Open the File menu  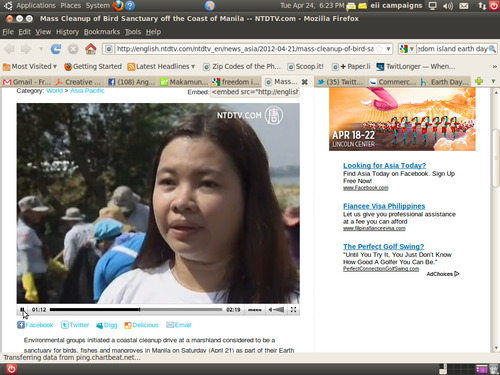point(8,32)
